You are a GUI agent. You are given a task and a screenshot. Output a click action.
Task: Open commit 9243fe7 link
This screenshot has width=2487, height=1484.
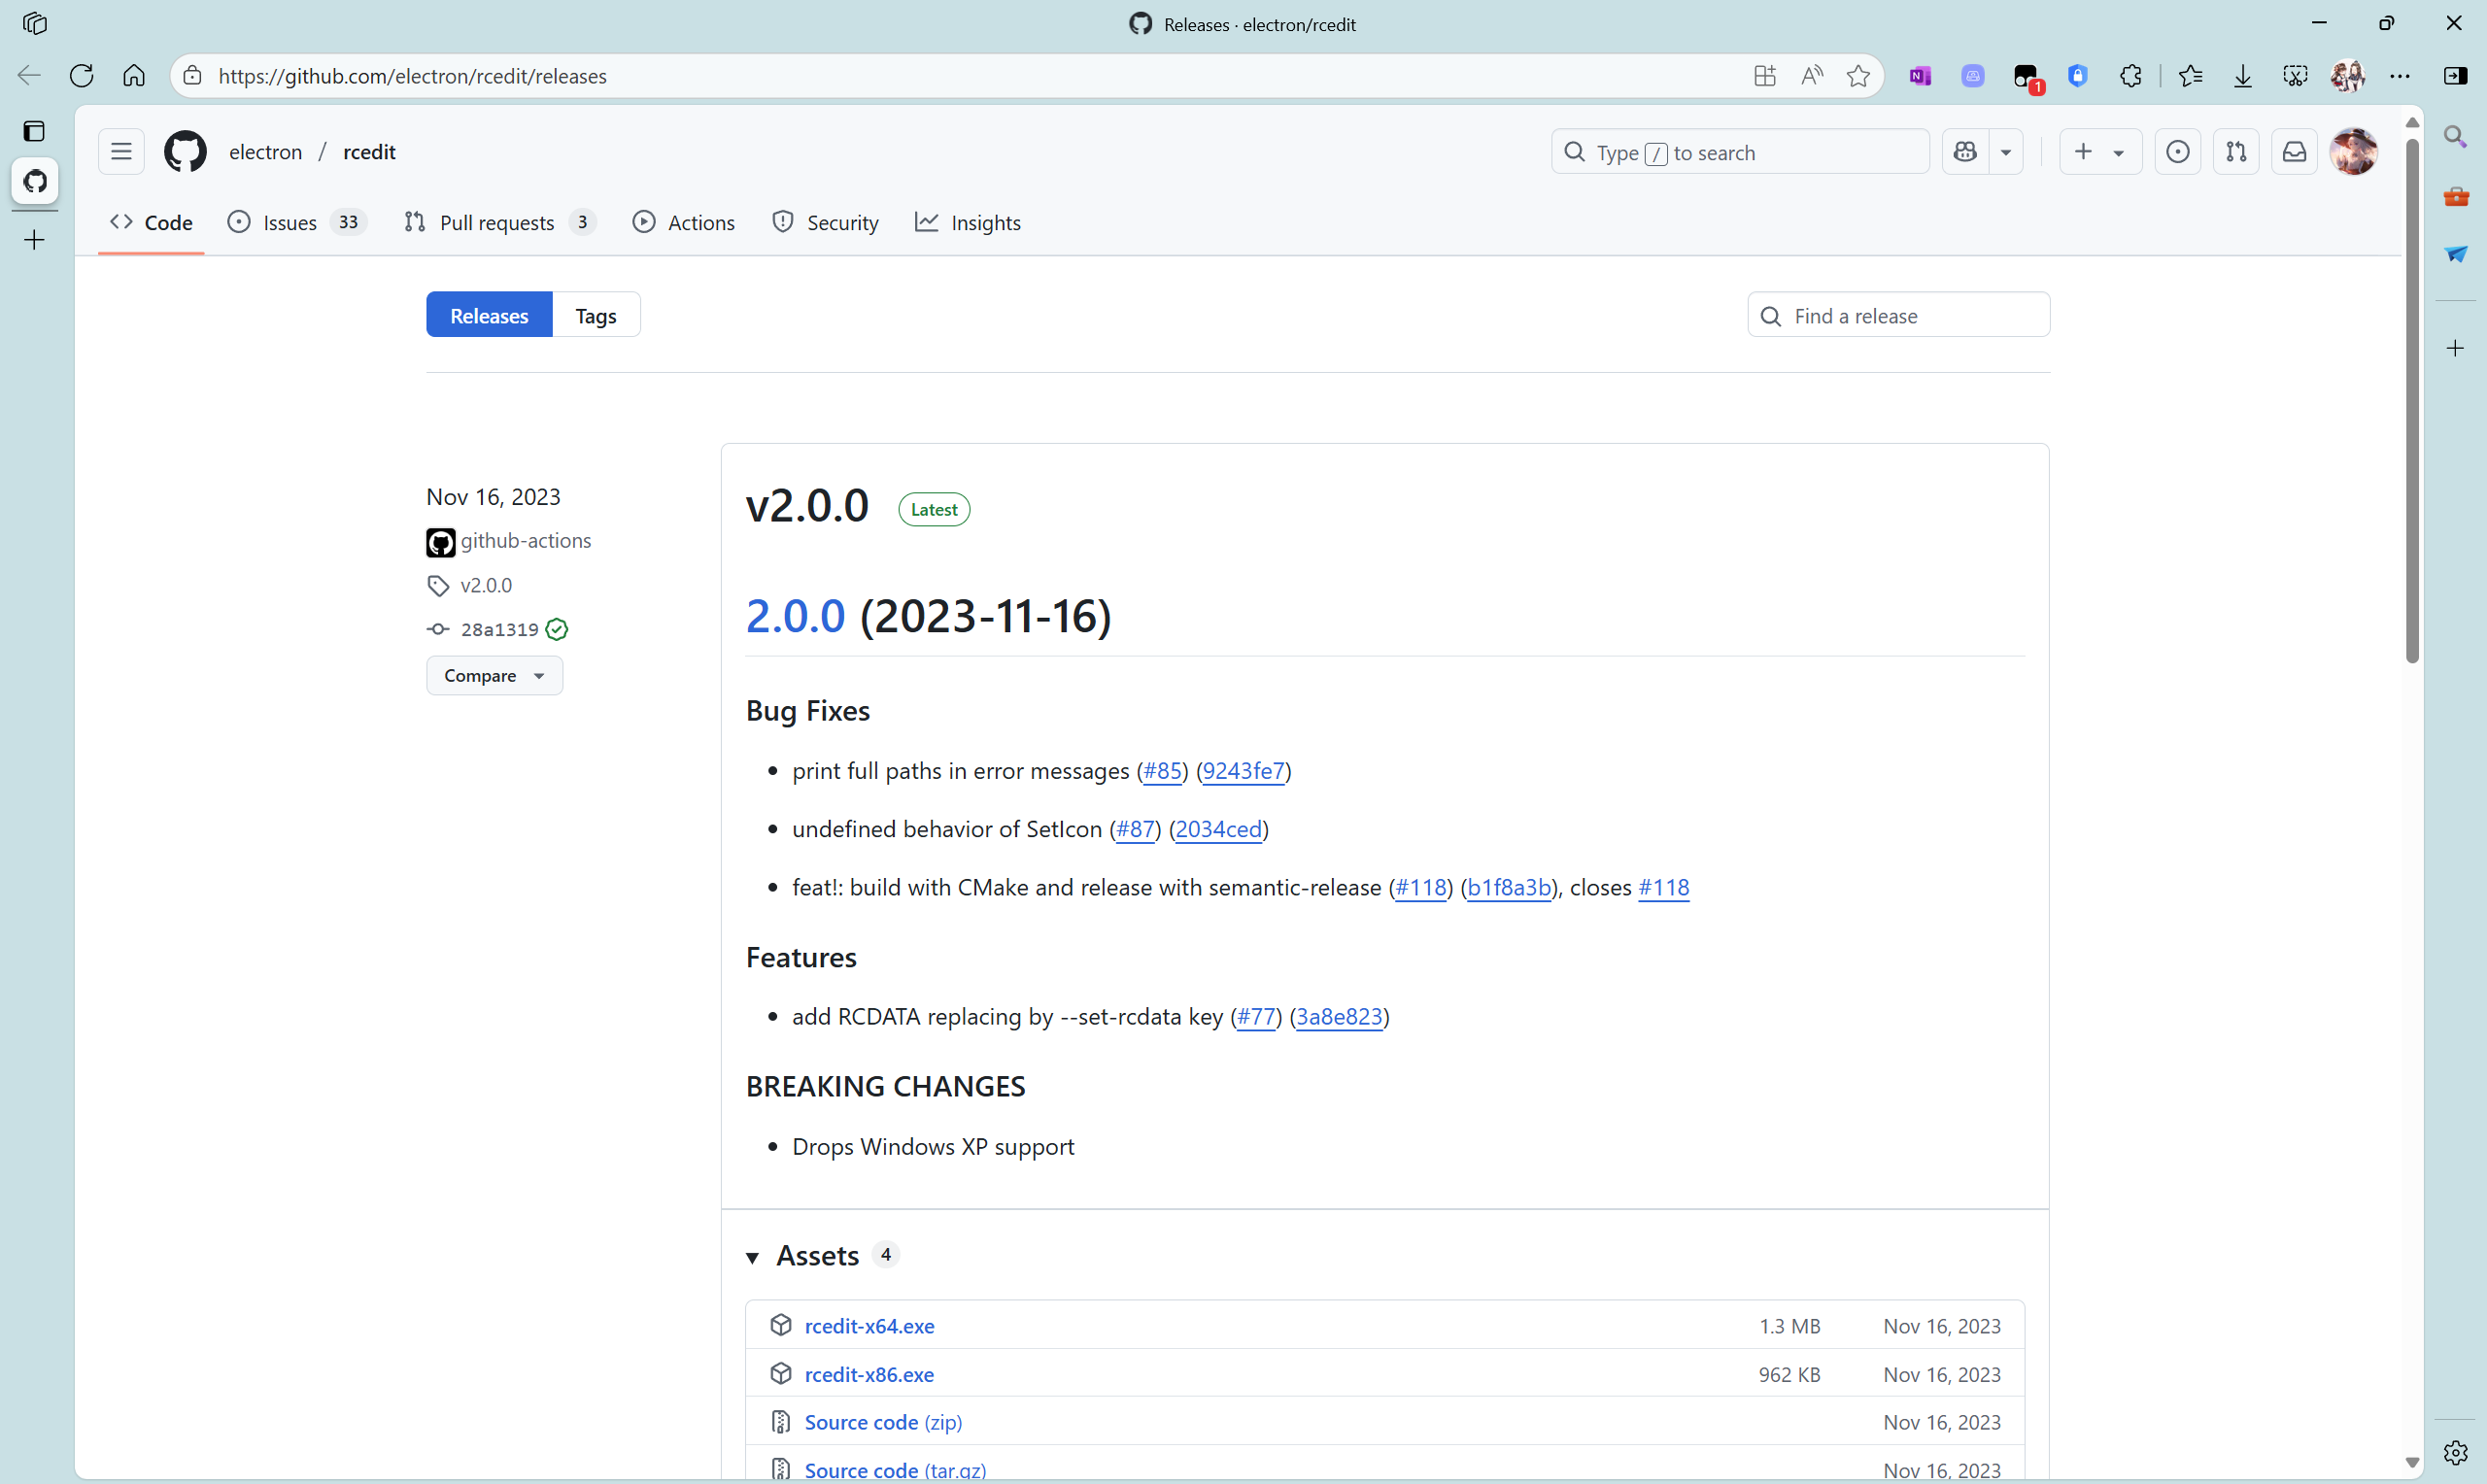1243,771
